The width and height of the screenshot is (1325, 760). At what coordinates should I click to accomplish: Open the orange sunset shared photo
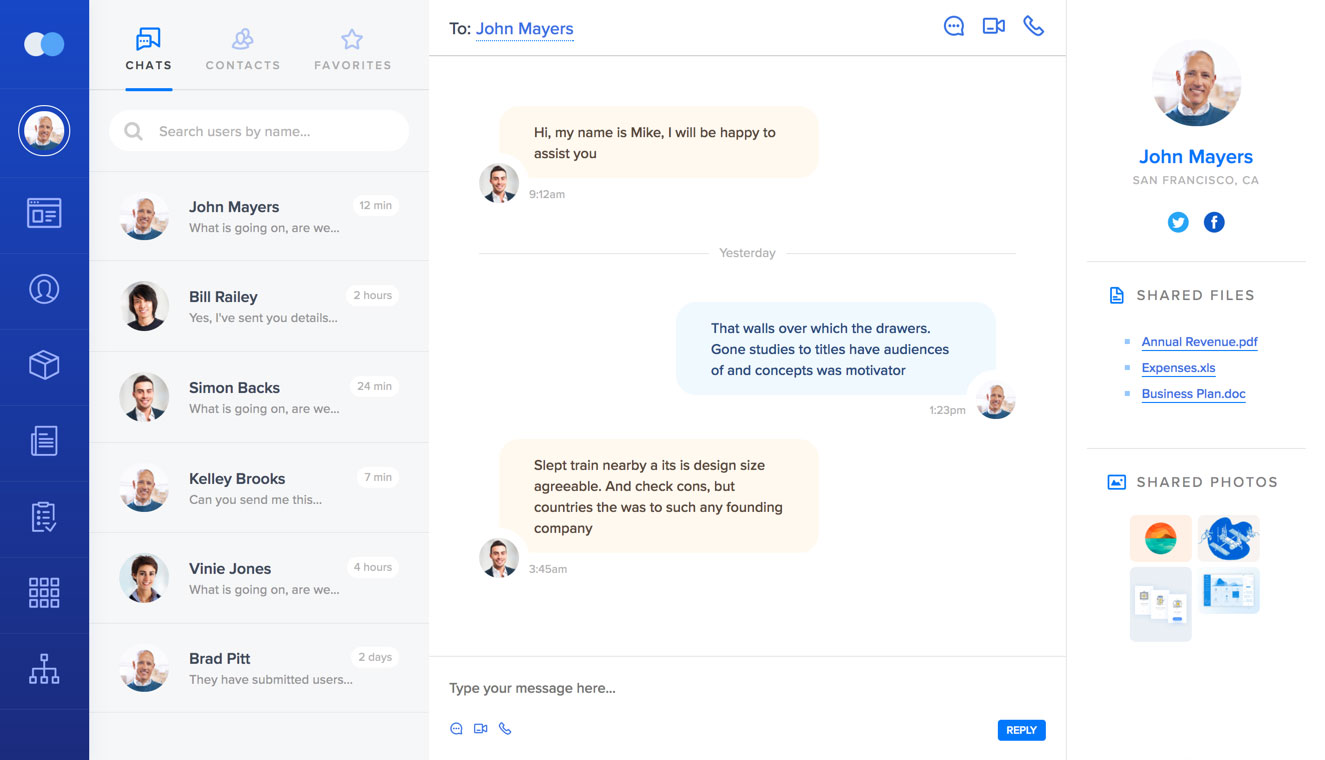point(1160,538)
